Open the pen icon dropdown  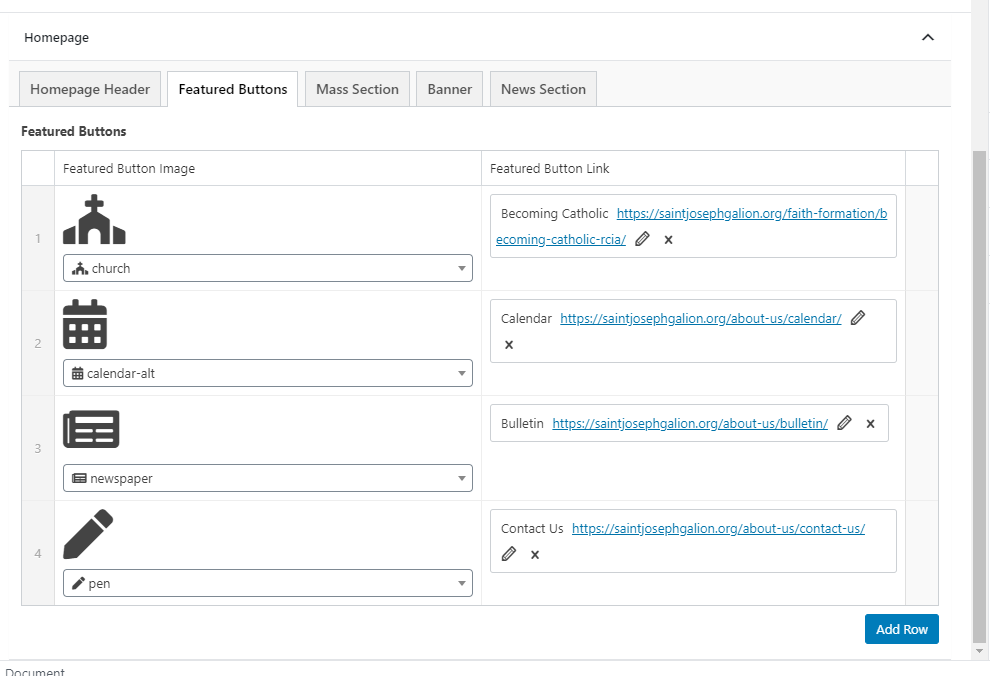point(267,583)
